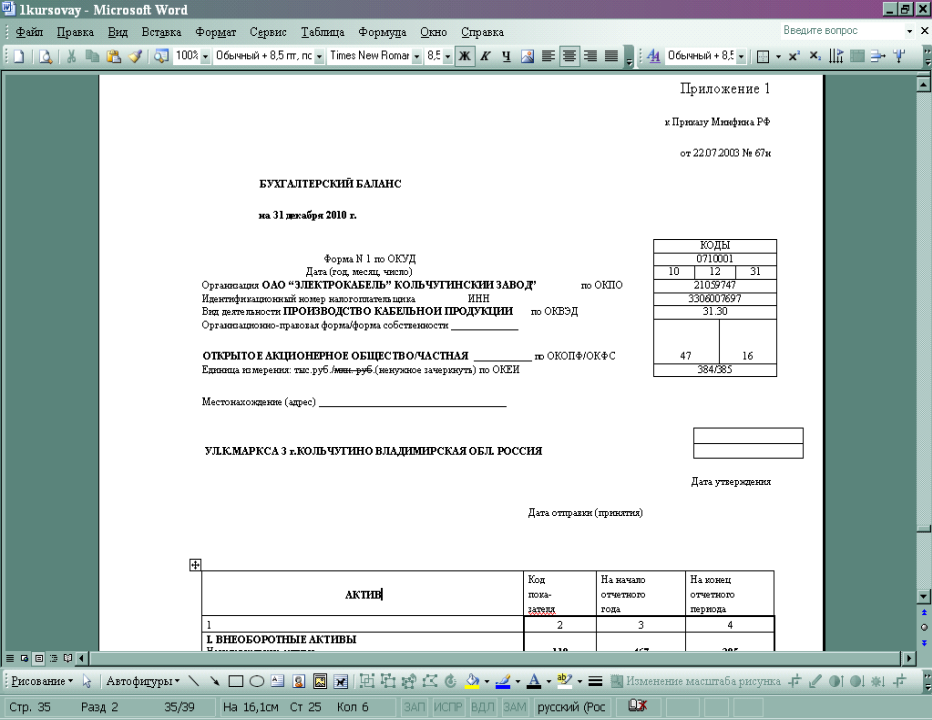Apply font color on drawing toolbar
932x720 pixels.
point(534,681)
